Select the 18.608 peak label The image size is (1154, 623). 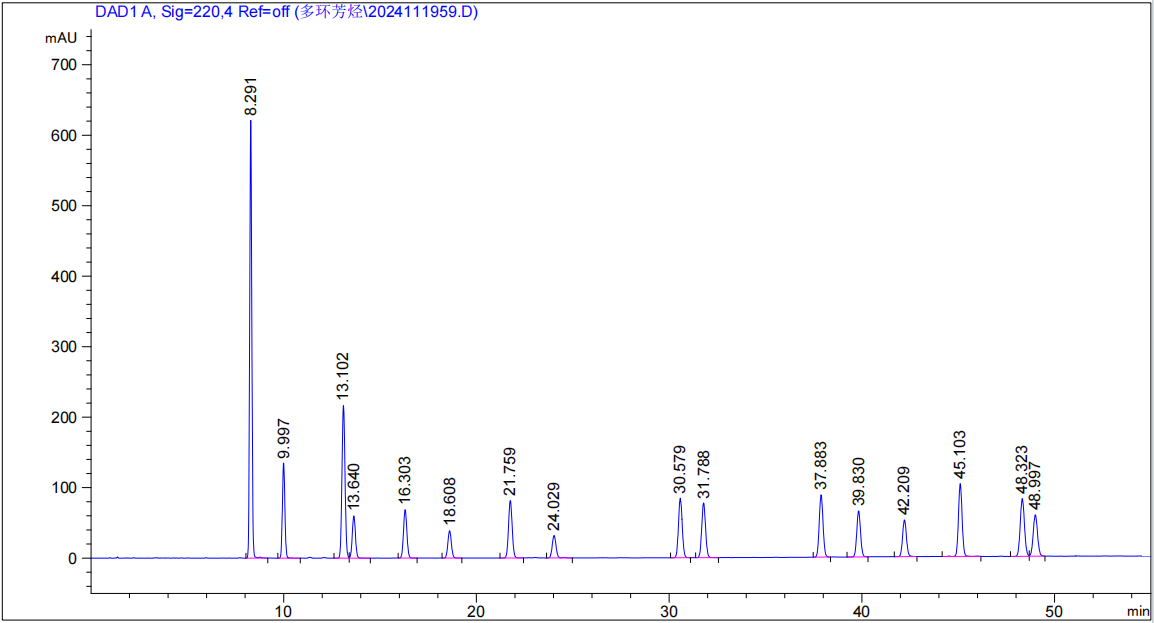449,503
